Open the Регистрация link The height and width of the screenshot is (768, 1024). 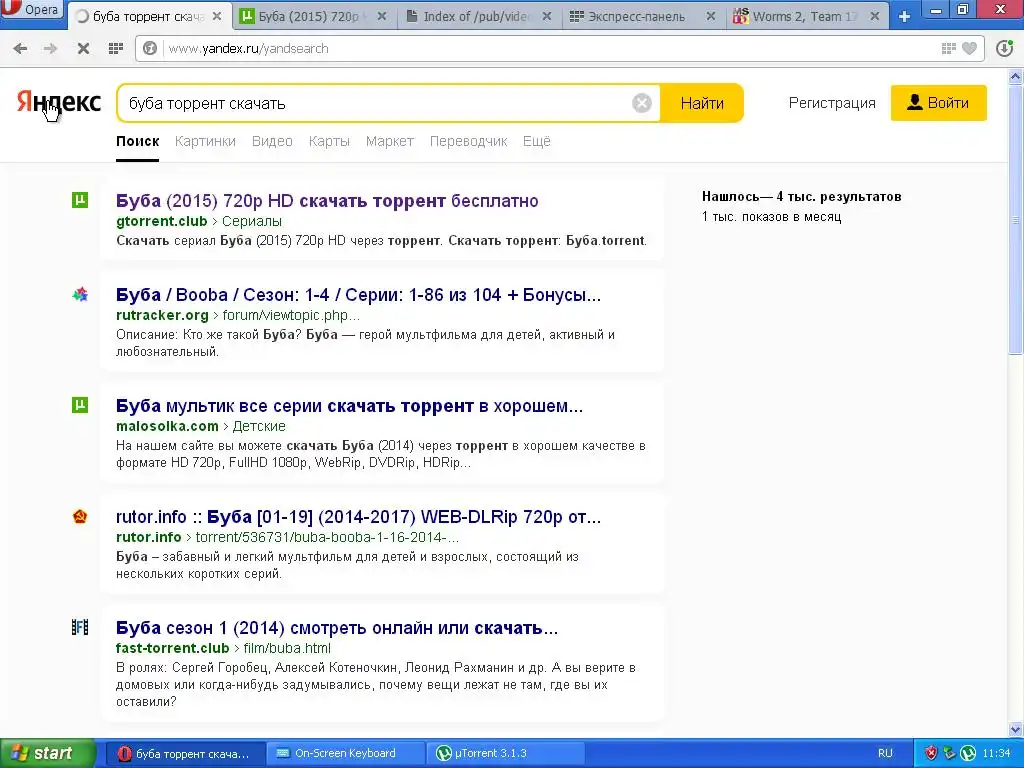(x=832, y=103)
